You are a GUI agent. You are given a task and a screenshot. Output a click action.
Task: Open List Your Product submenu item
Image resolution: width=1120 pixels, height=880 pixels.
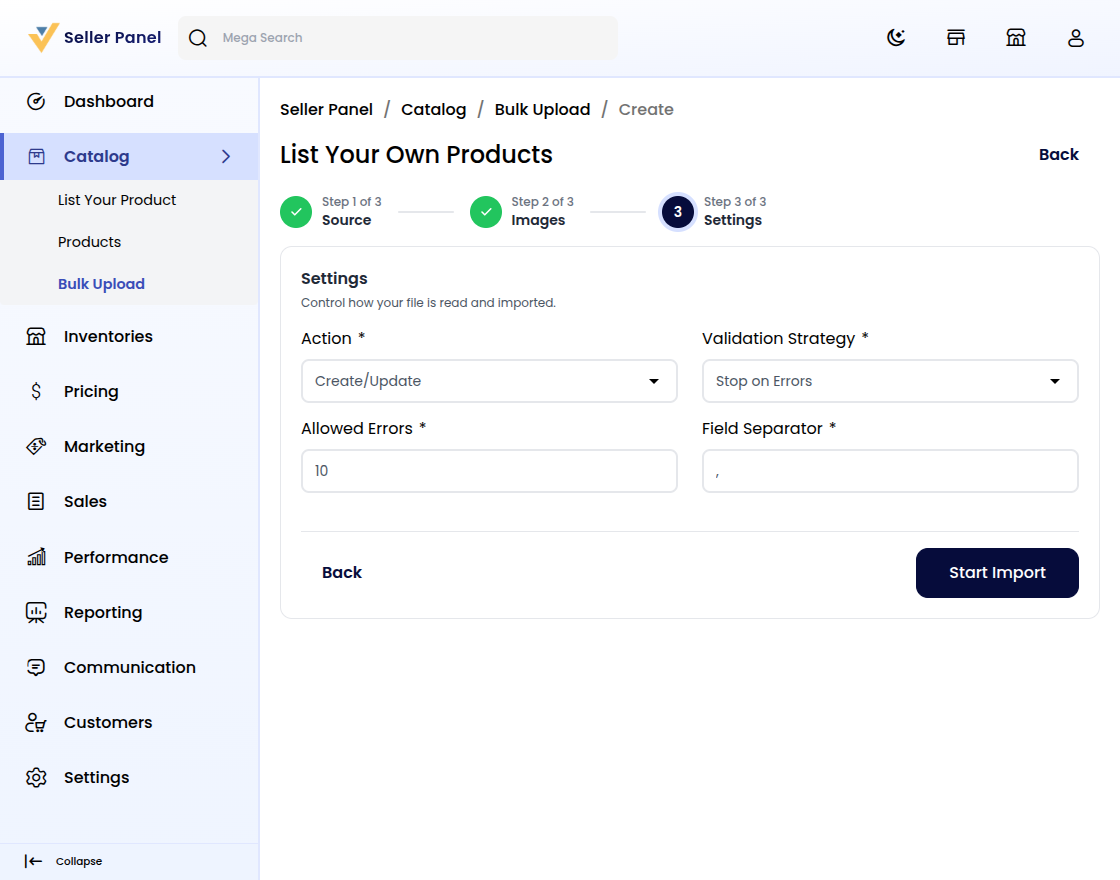[116, 200]
